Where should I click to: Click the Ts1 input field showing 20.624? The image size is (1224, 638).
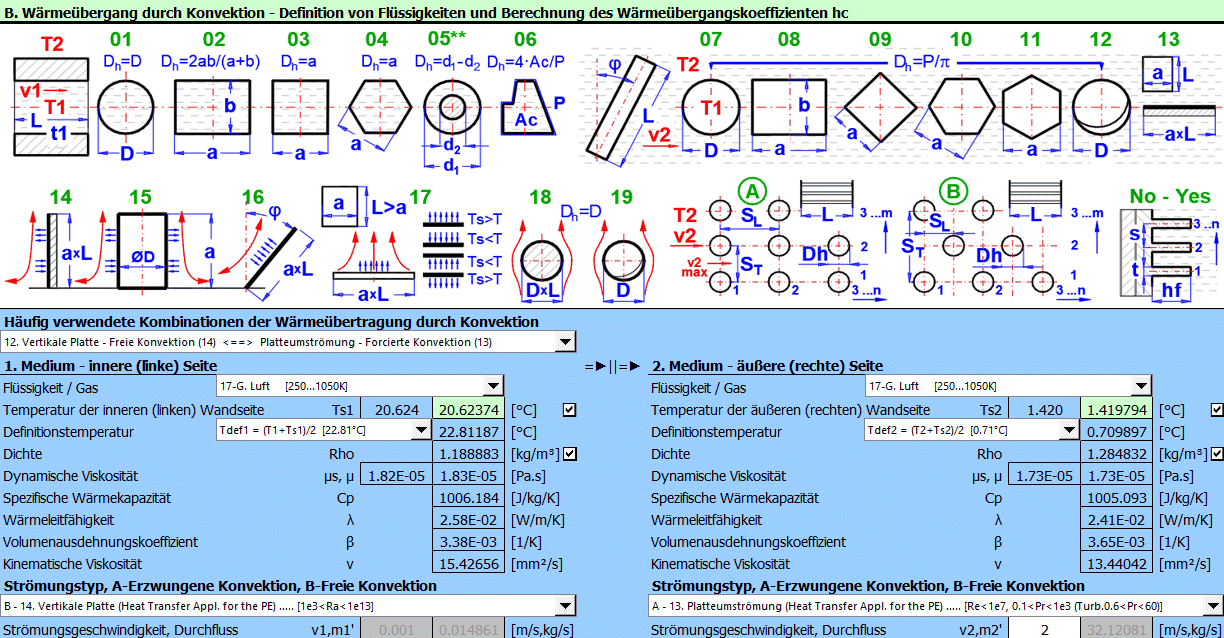[x=396, y=410]
